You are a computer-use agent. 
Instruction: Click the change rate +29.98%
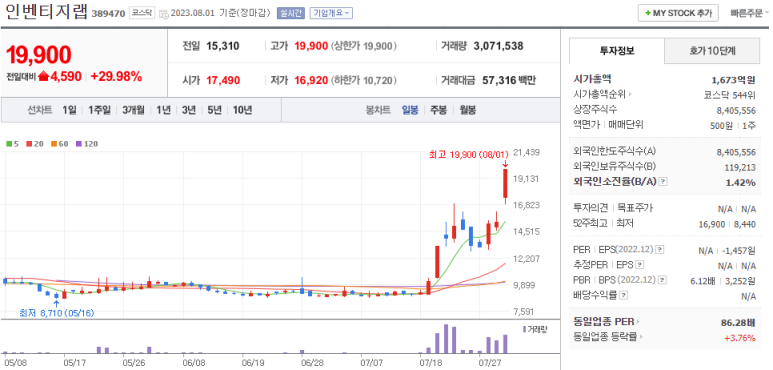coord(116,76)
